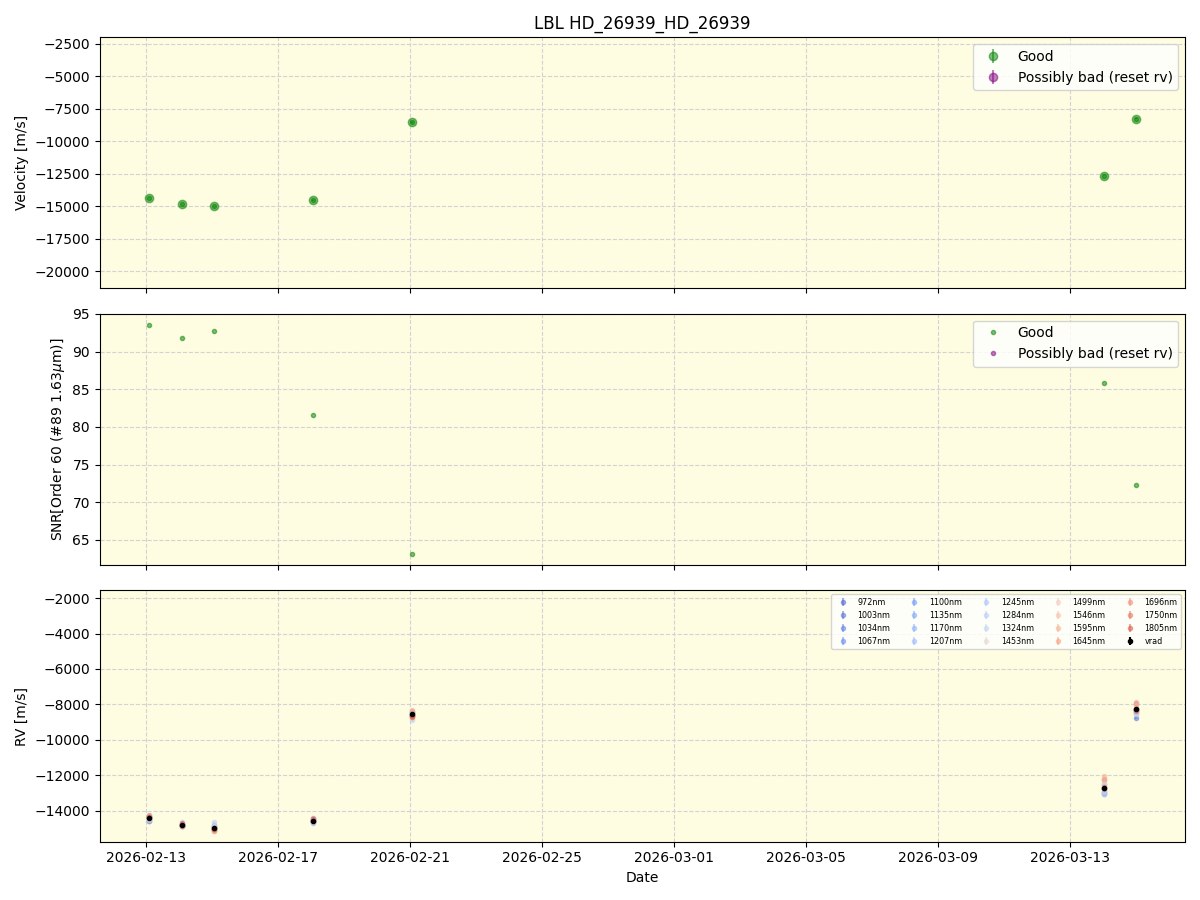1200x900 pixels.
Task: Click the 1750nm legend marker
Action: (1130, 615)
